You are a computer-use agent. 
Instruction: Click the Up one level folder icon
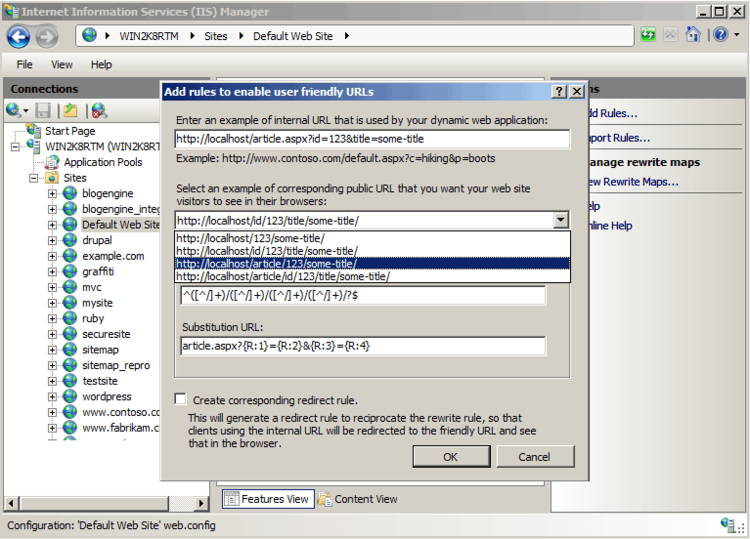(71, 111)
